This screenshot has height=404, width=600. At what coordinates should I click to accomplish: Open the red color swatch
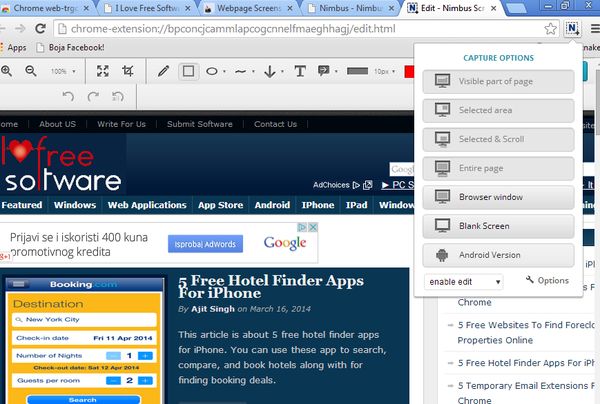click(409, 72)
